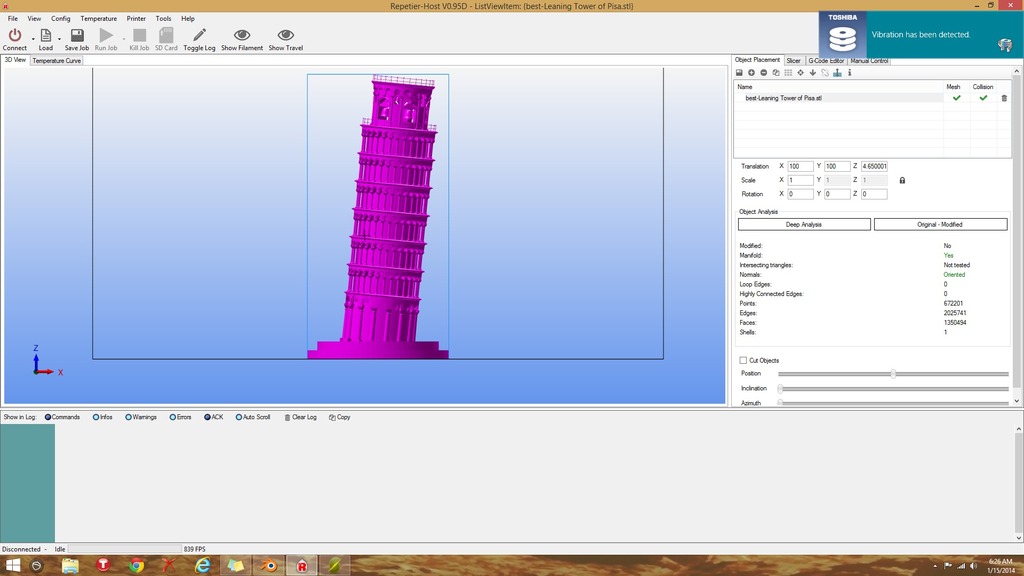The width and height of the screenshot is (1024, 576).
Task: Click Collision checkmark for Leaning Tower of Pisa
Action: 984,98
